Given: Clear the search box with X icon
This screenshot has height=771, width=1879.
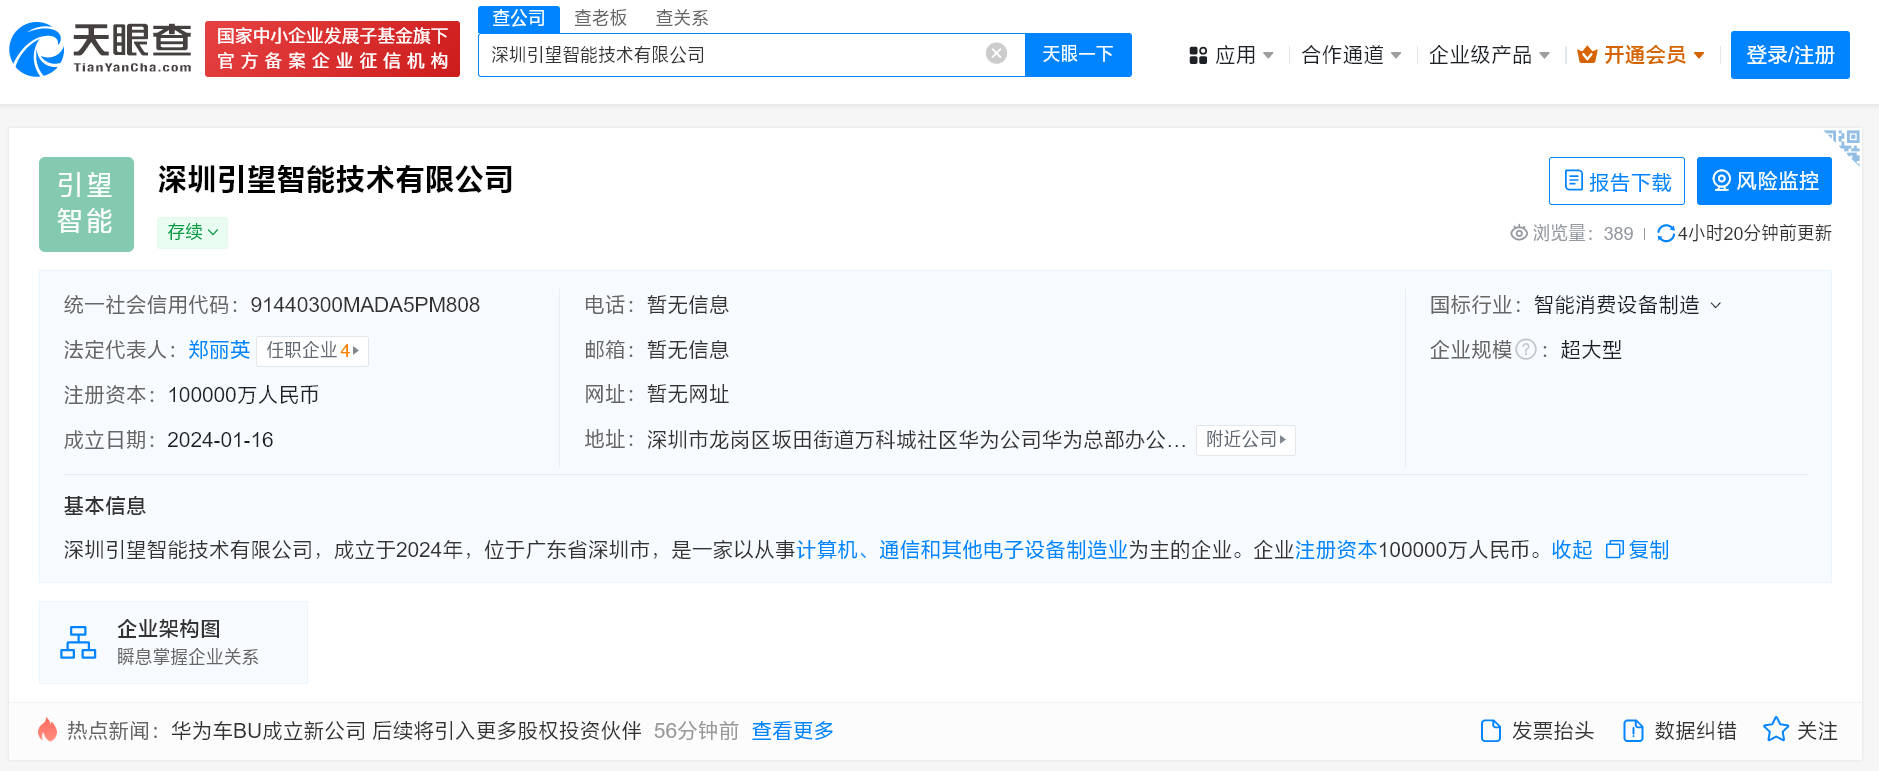Looking at the screenshot, I should pos(996,54).
